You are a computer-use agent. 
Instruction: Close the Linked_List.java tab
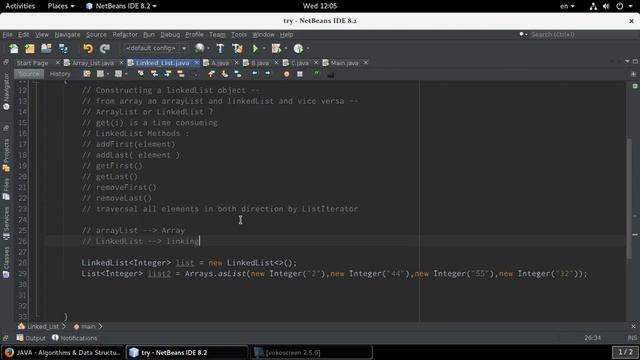[x=197, y=62]
